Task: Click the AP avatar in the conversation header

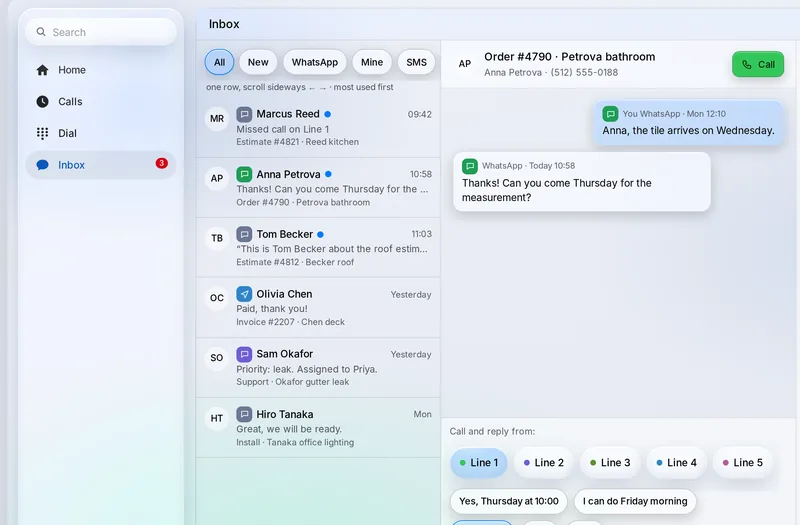Action: click(x=465, y=64)
